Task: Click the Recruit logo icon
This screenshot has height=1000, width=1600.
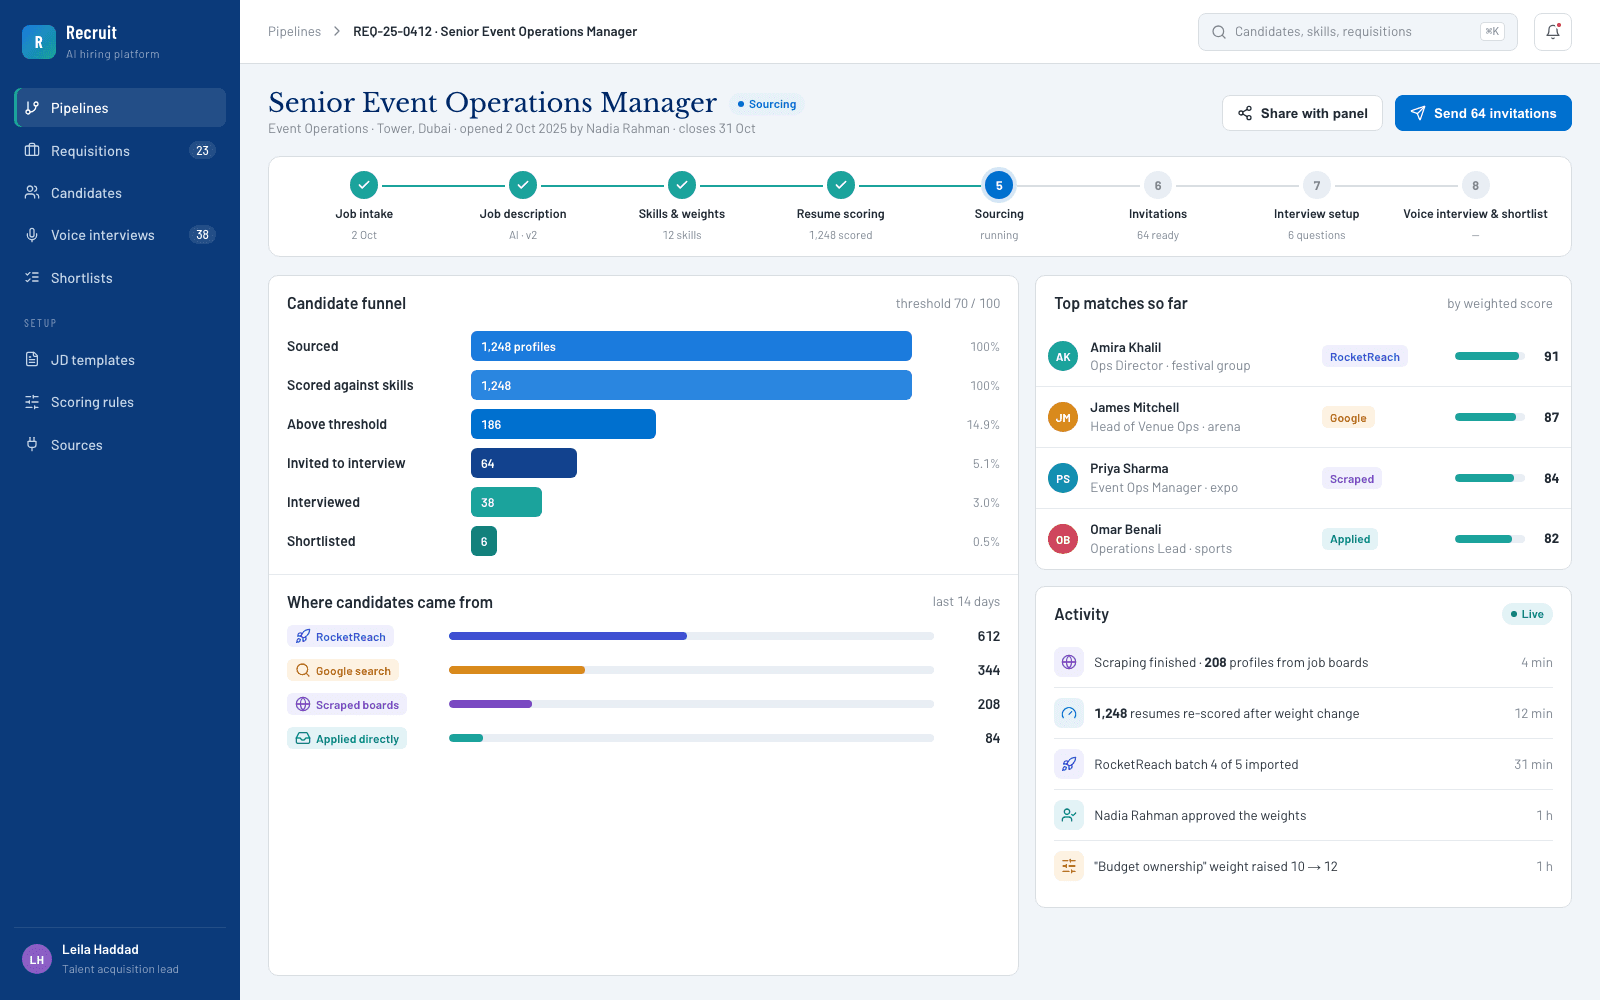Action: [x=39, y=42]
